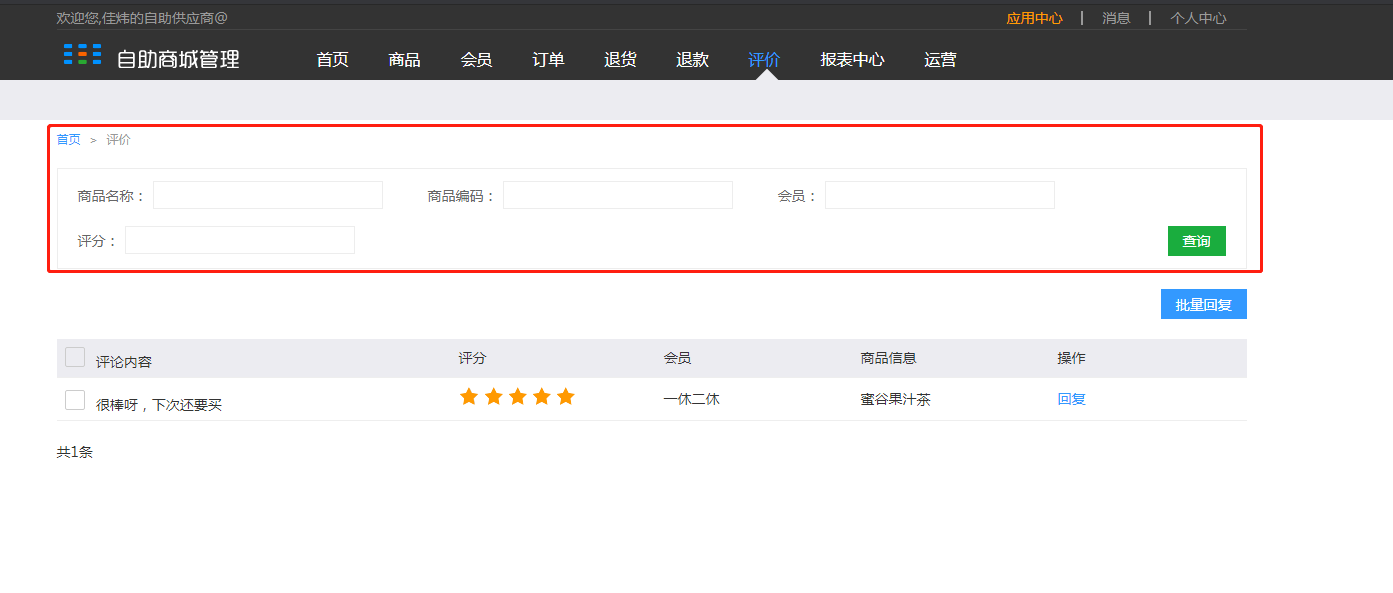Click the third rating star of the review
Screen dimensions: 1393x593
click(517, 397)
